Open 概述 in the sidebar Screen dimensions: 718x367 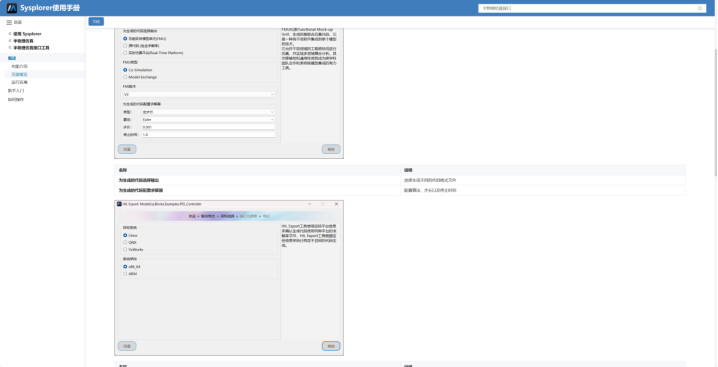coord(12,58)
